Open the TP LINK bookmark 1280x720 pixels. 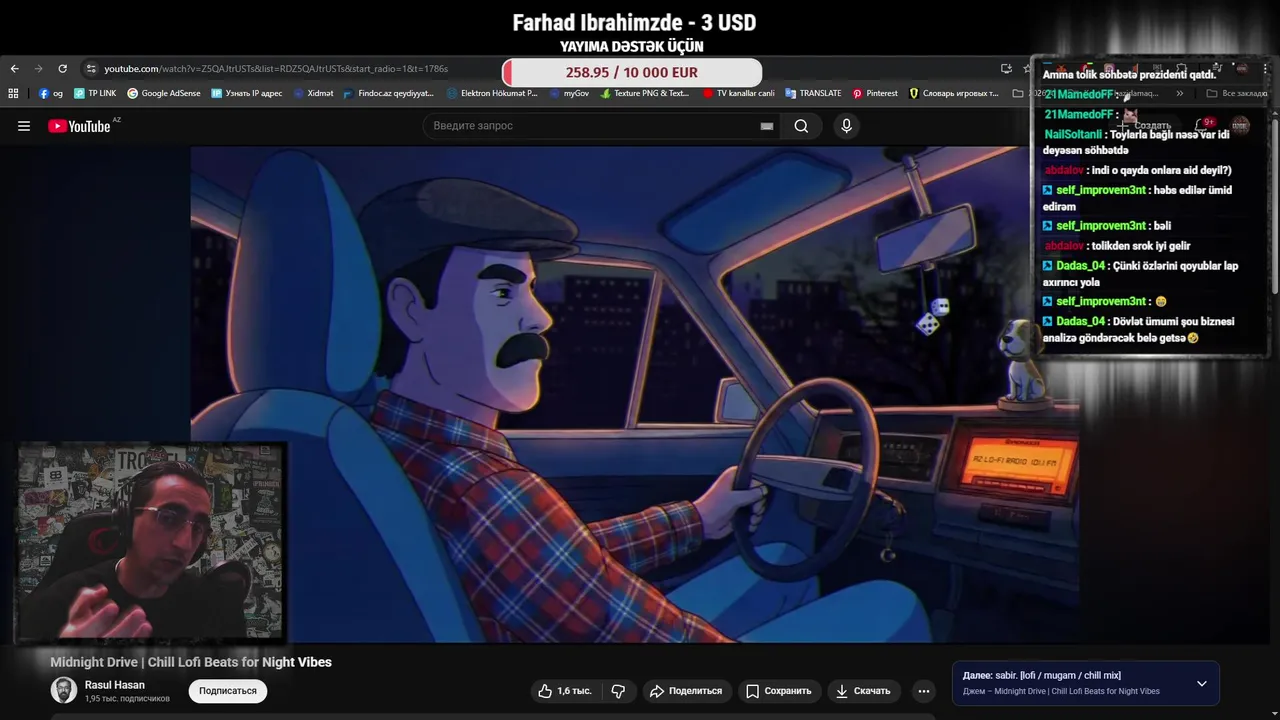[x=95, y=93]
